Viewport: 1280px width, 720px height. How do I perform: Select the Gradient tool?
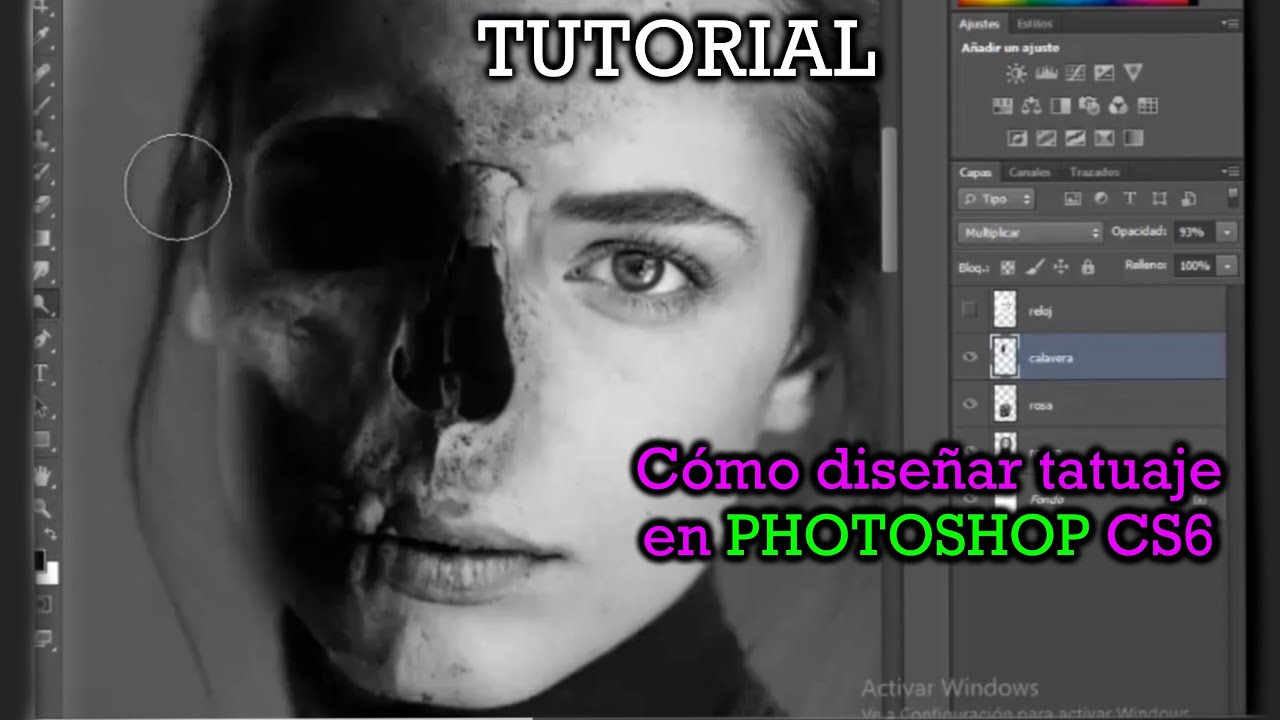(x=44, y=237)
